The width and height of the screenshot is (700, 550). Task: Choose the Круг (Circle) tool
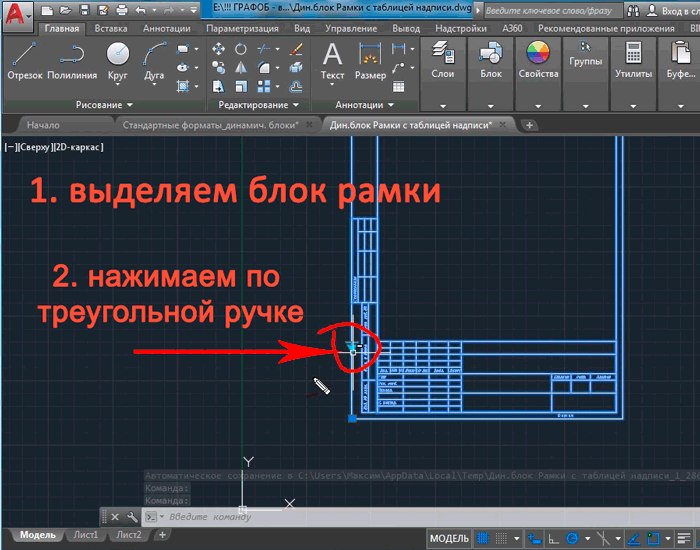(x=118, y=62)
